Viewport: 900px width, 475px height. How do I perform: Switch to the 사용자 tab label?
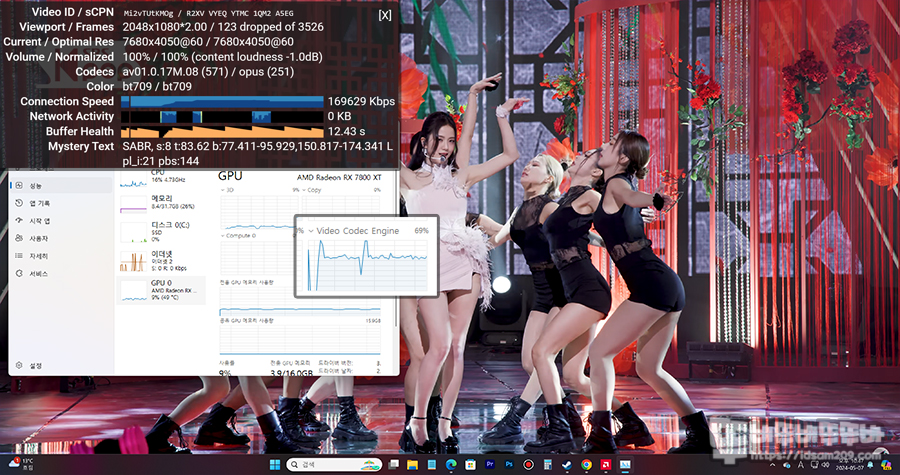[x=38, y=239]
